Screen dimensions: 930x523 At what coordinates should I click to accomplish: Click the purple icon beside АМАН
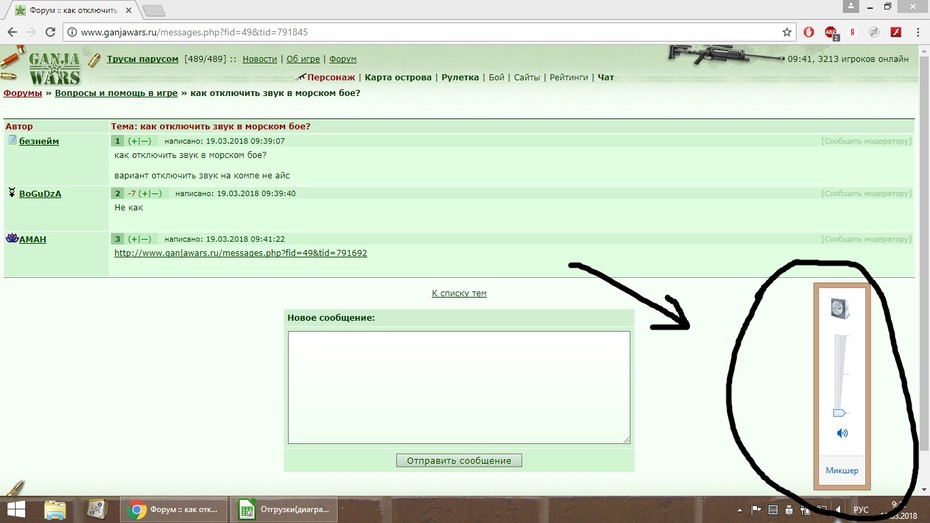(x=12, y=238)
